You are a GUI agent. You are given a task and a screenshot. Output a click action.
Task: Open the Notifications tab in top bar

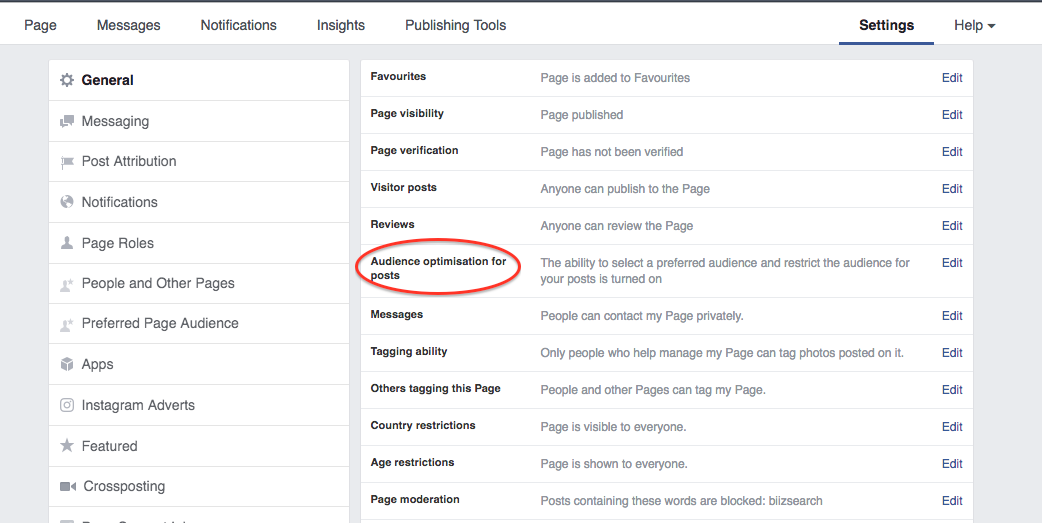(x=239, y=25)
